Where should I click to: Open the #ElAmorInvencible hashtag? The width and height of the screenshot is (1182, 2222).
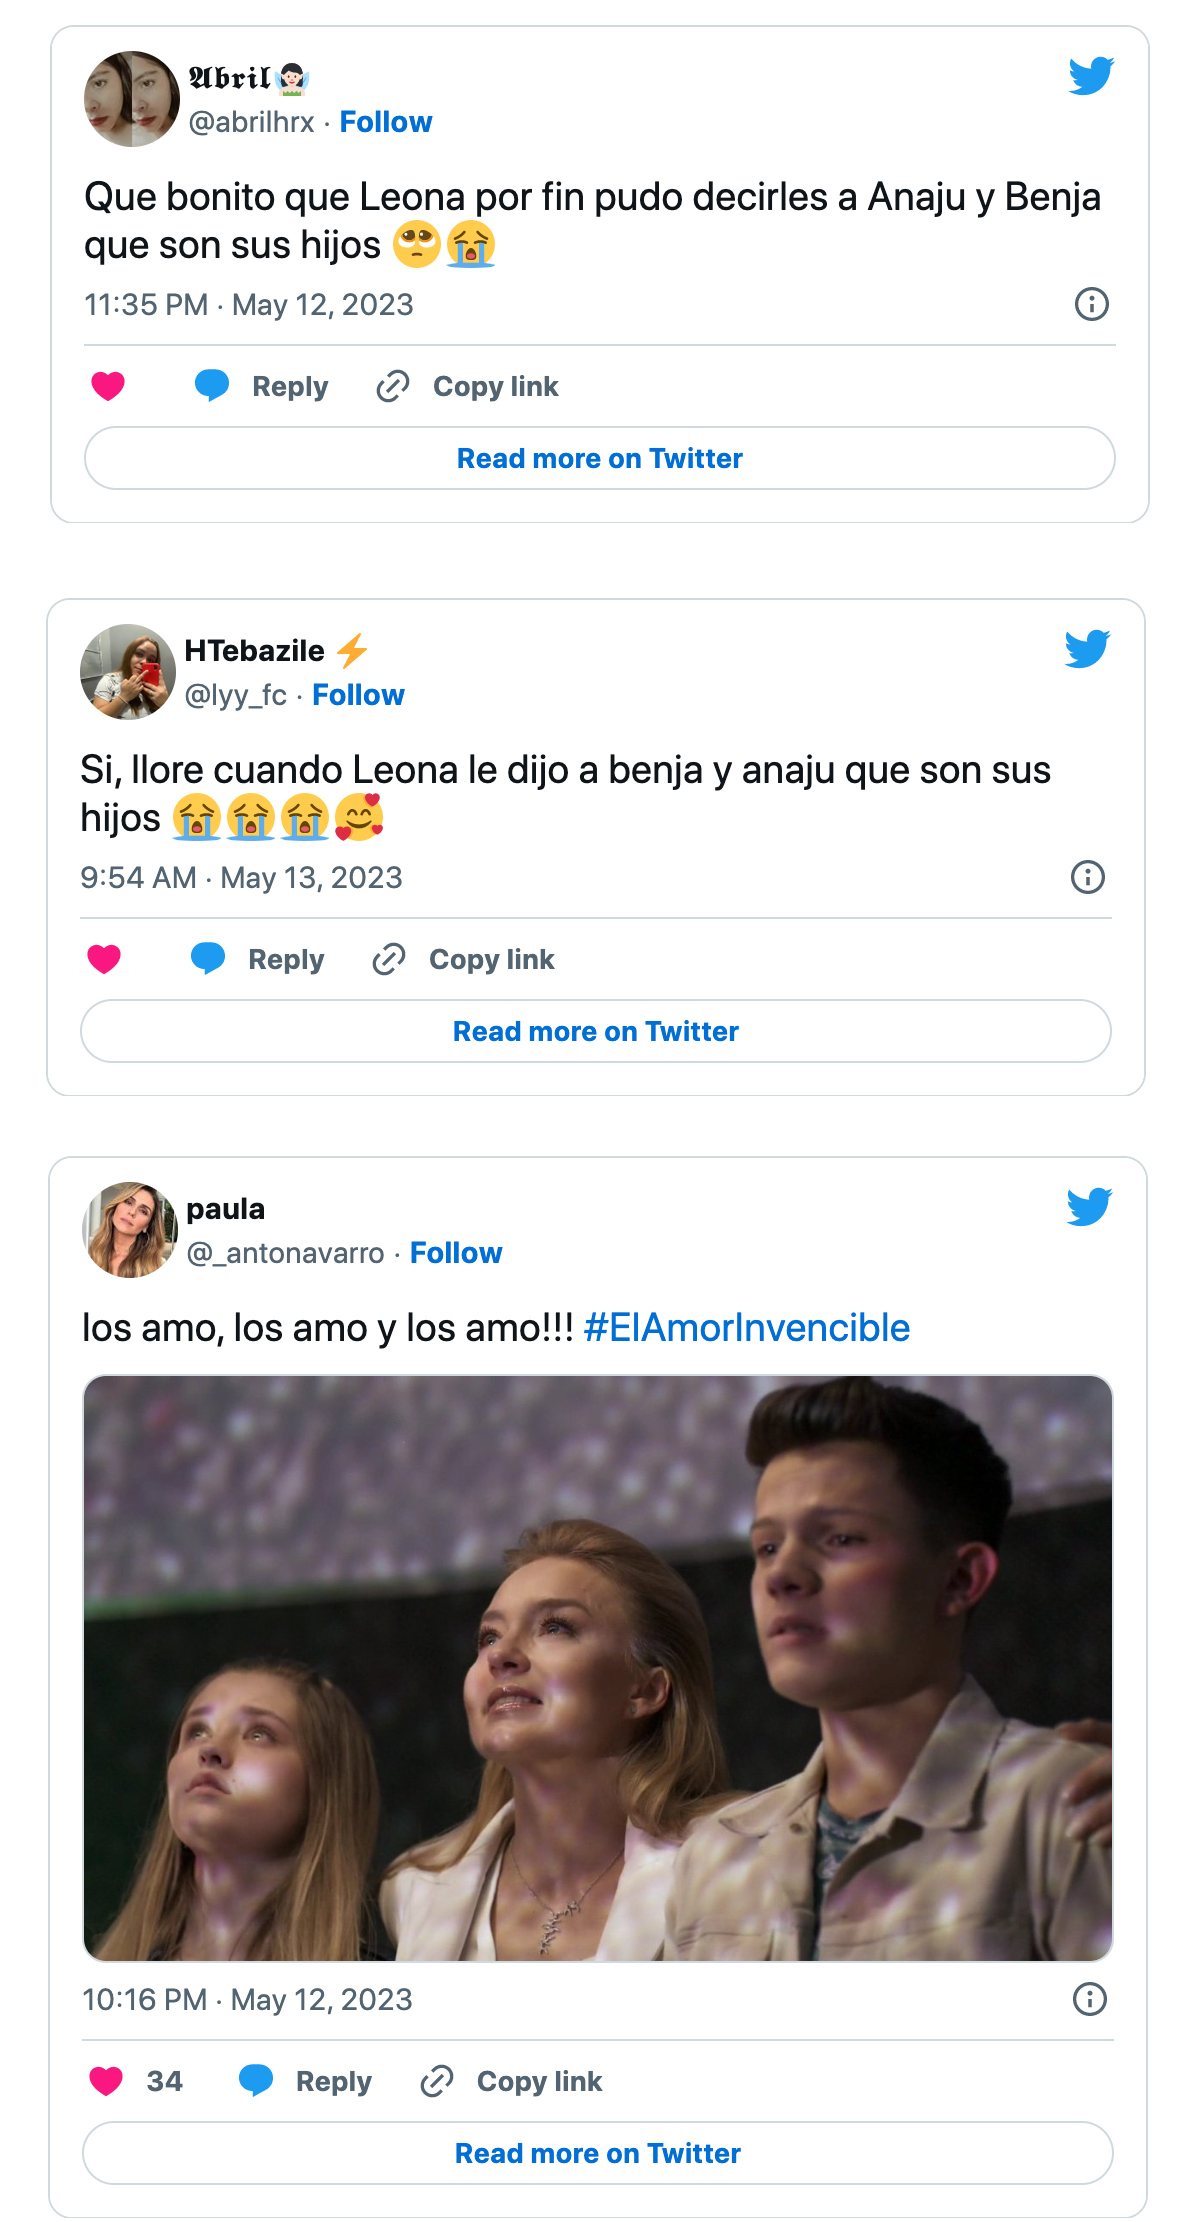746,1328
